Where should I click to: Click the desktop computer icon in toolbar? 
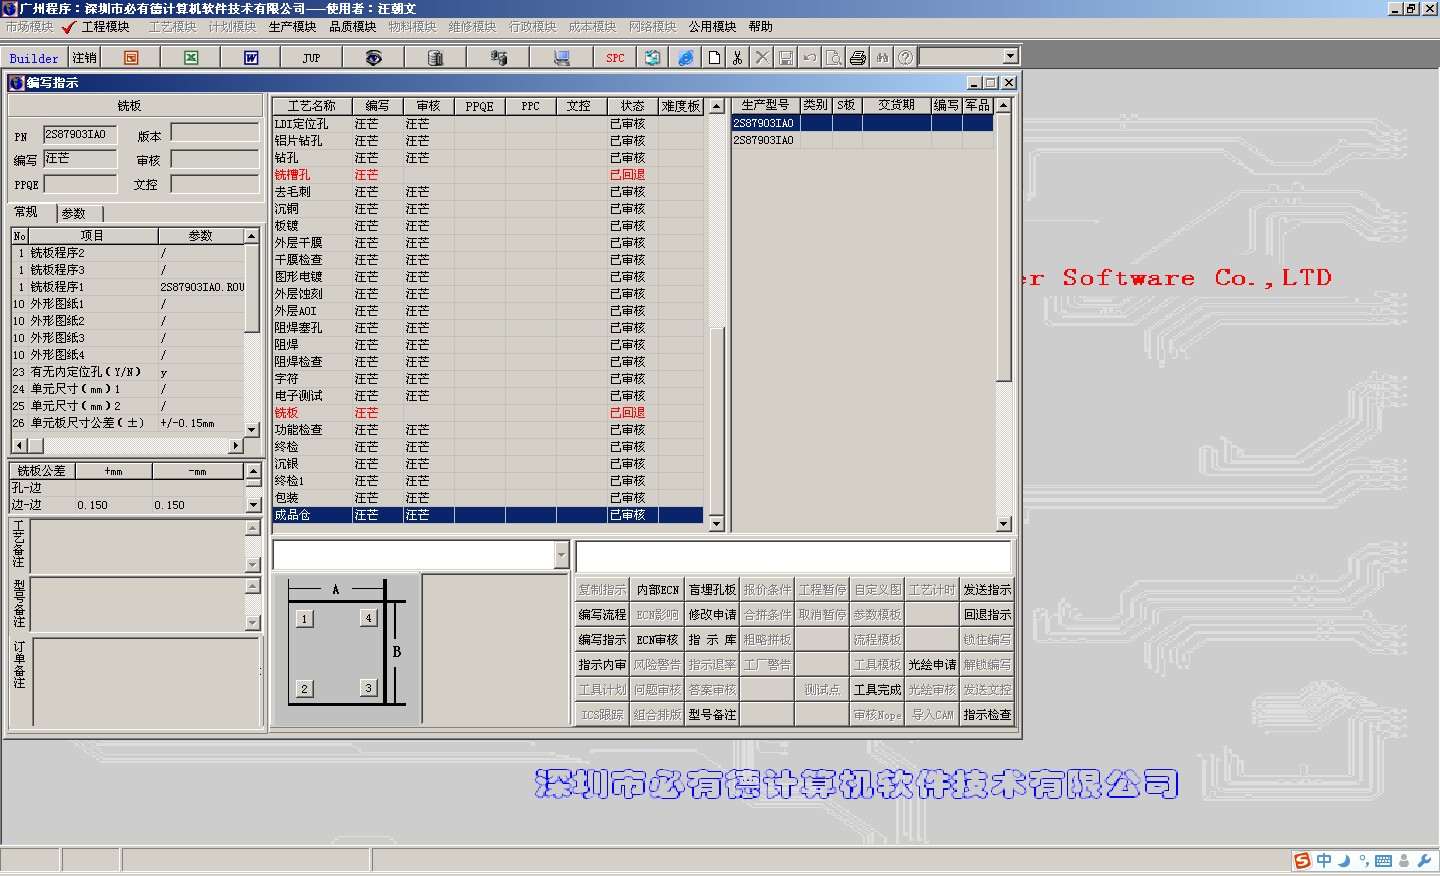pos(561,58)
